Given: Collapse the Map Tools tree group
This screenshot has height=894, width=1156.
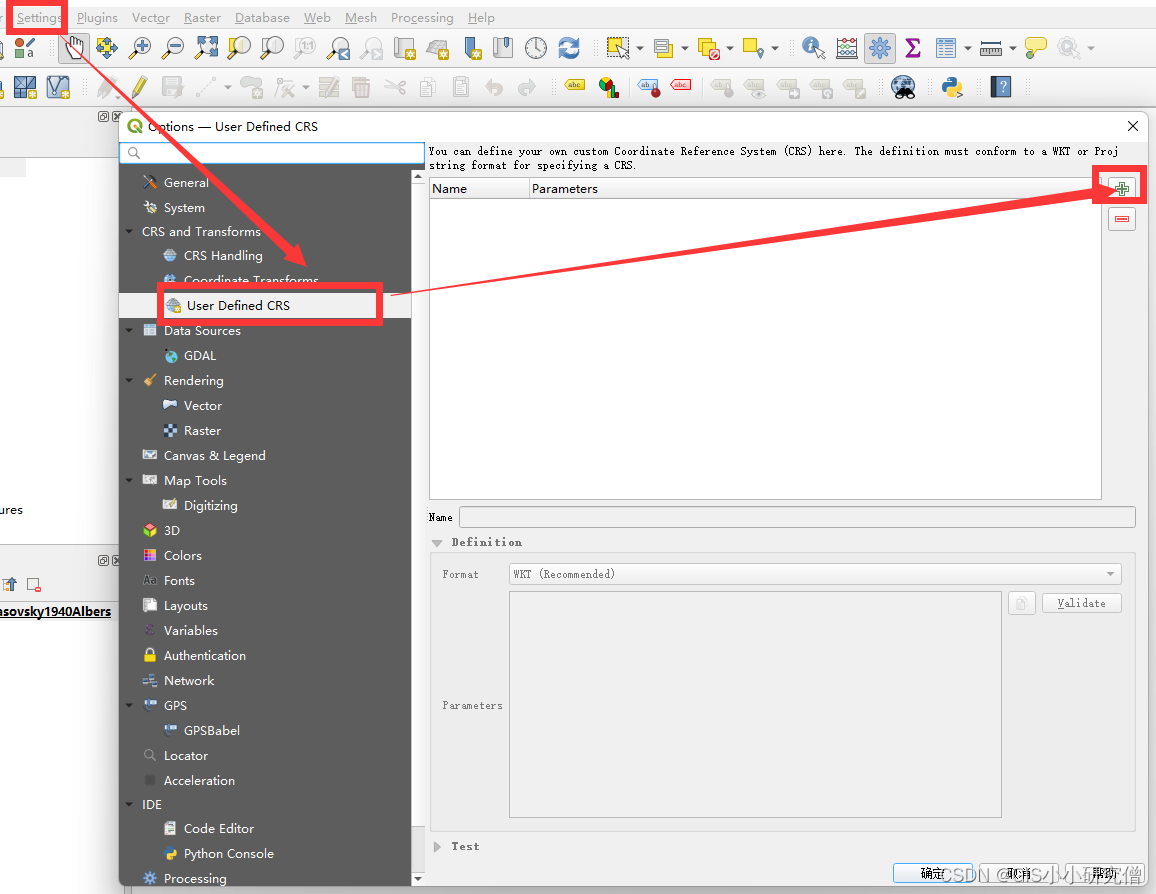Looking at the screenshot, I should [130, 481].
